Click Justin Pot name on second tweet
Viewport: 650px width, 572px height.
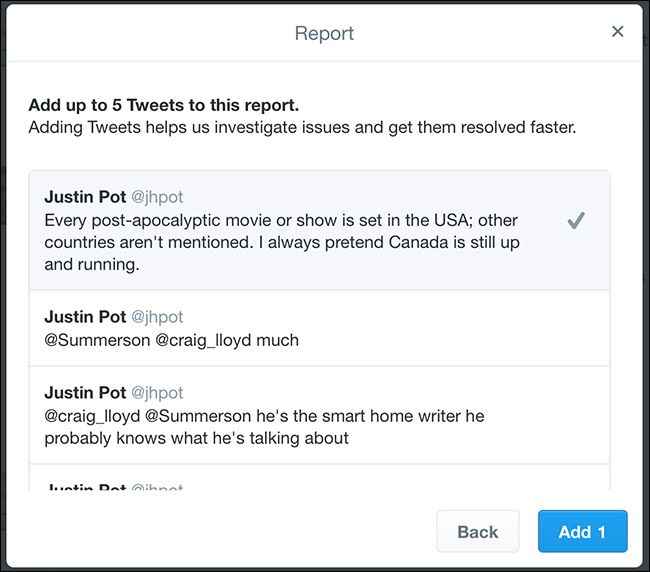[x=85, y=316]
